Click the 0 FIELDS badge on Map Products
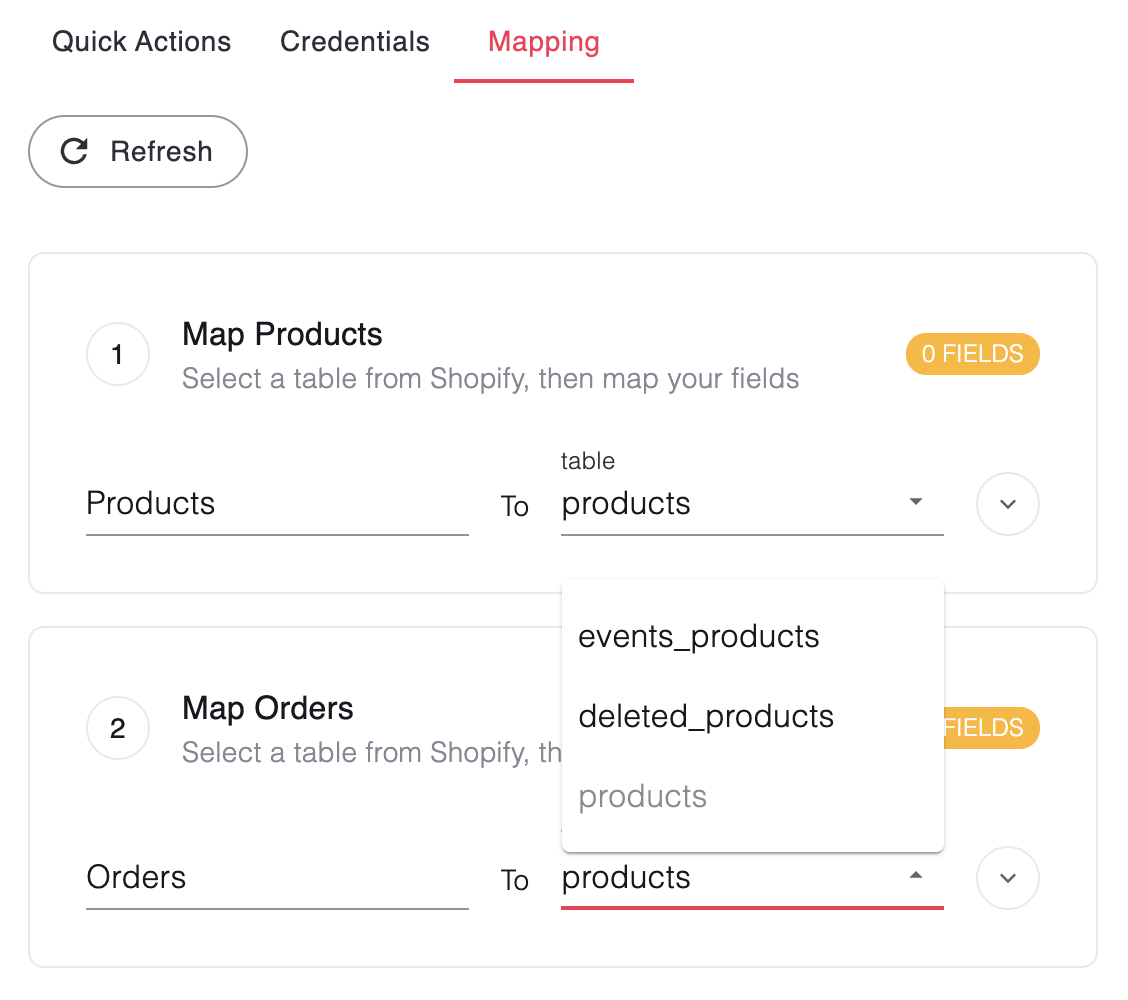Viewport: 1128px width, 1000px height. [x=972, y=354]
